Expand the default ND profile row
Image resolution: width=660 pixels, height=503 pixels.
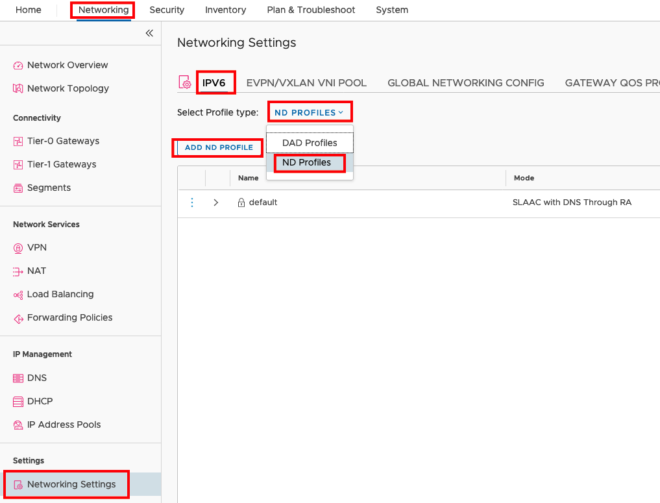tap(216, 202)
